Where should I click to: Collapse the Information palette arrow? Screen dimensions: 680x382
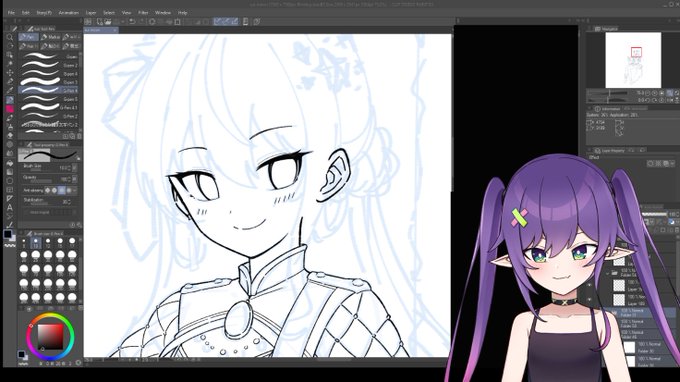589,108
